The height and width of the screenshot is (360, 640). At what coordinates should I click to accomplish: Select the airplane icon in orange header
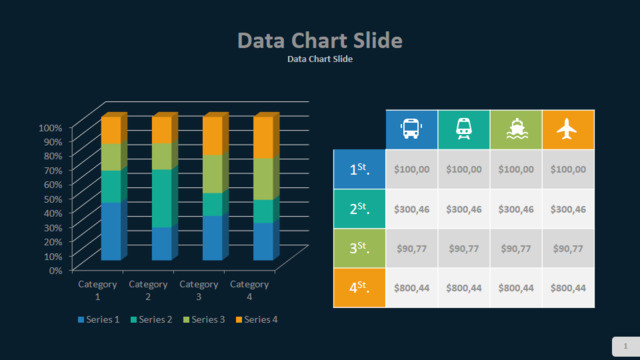(567, 129)
